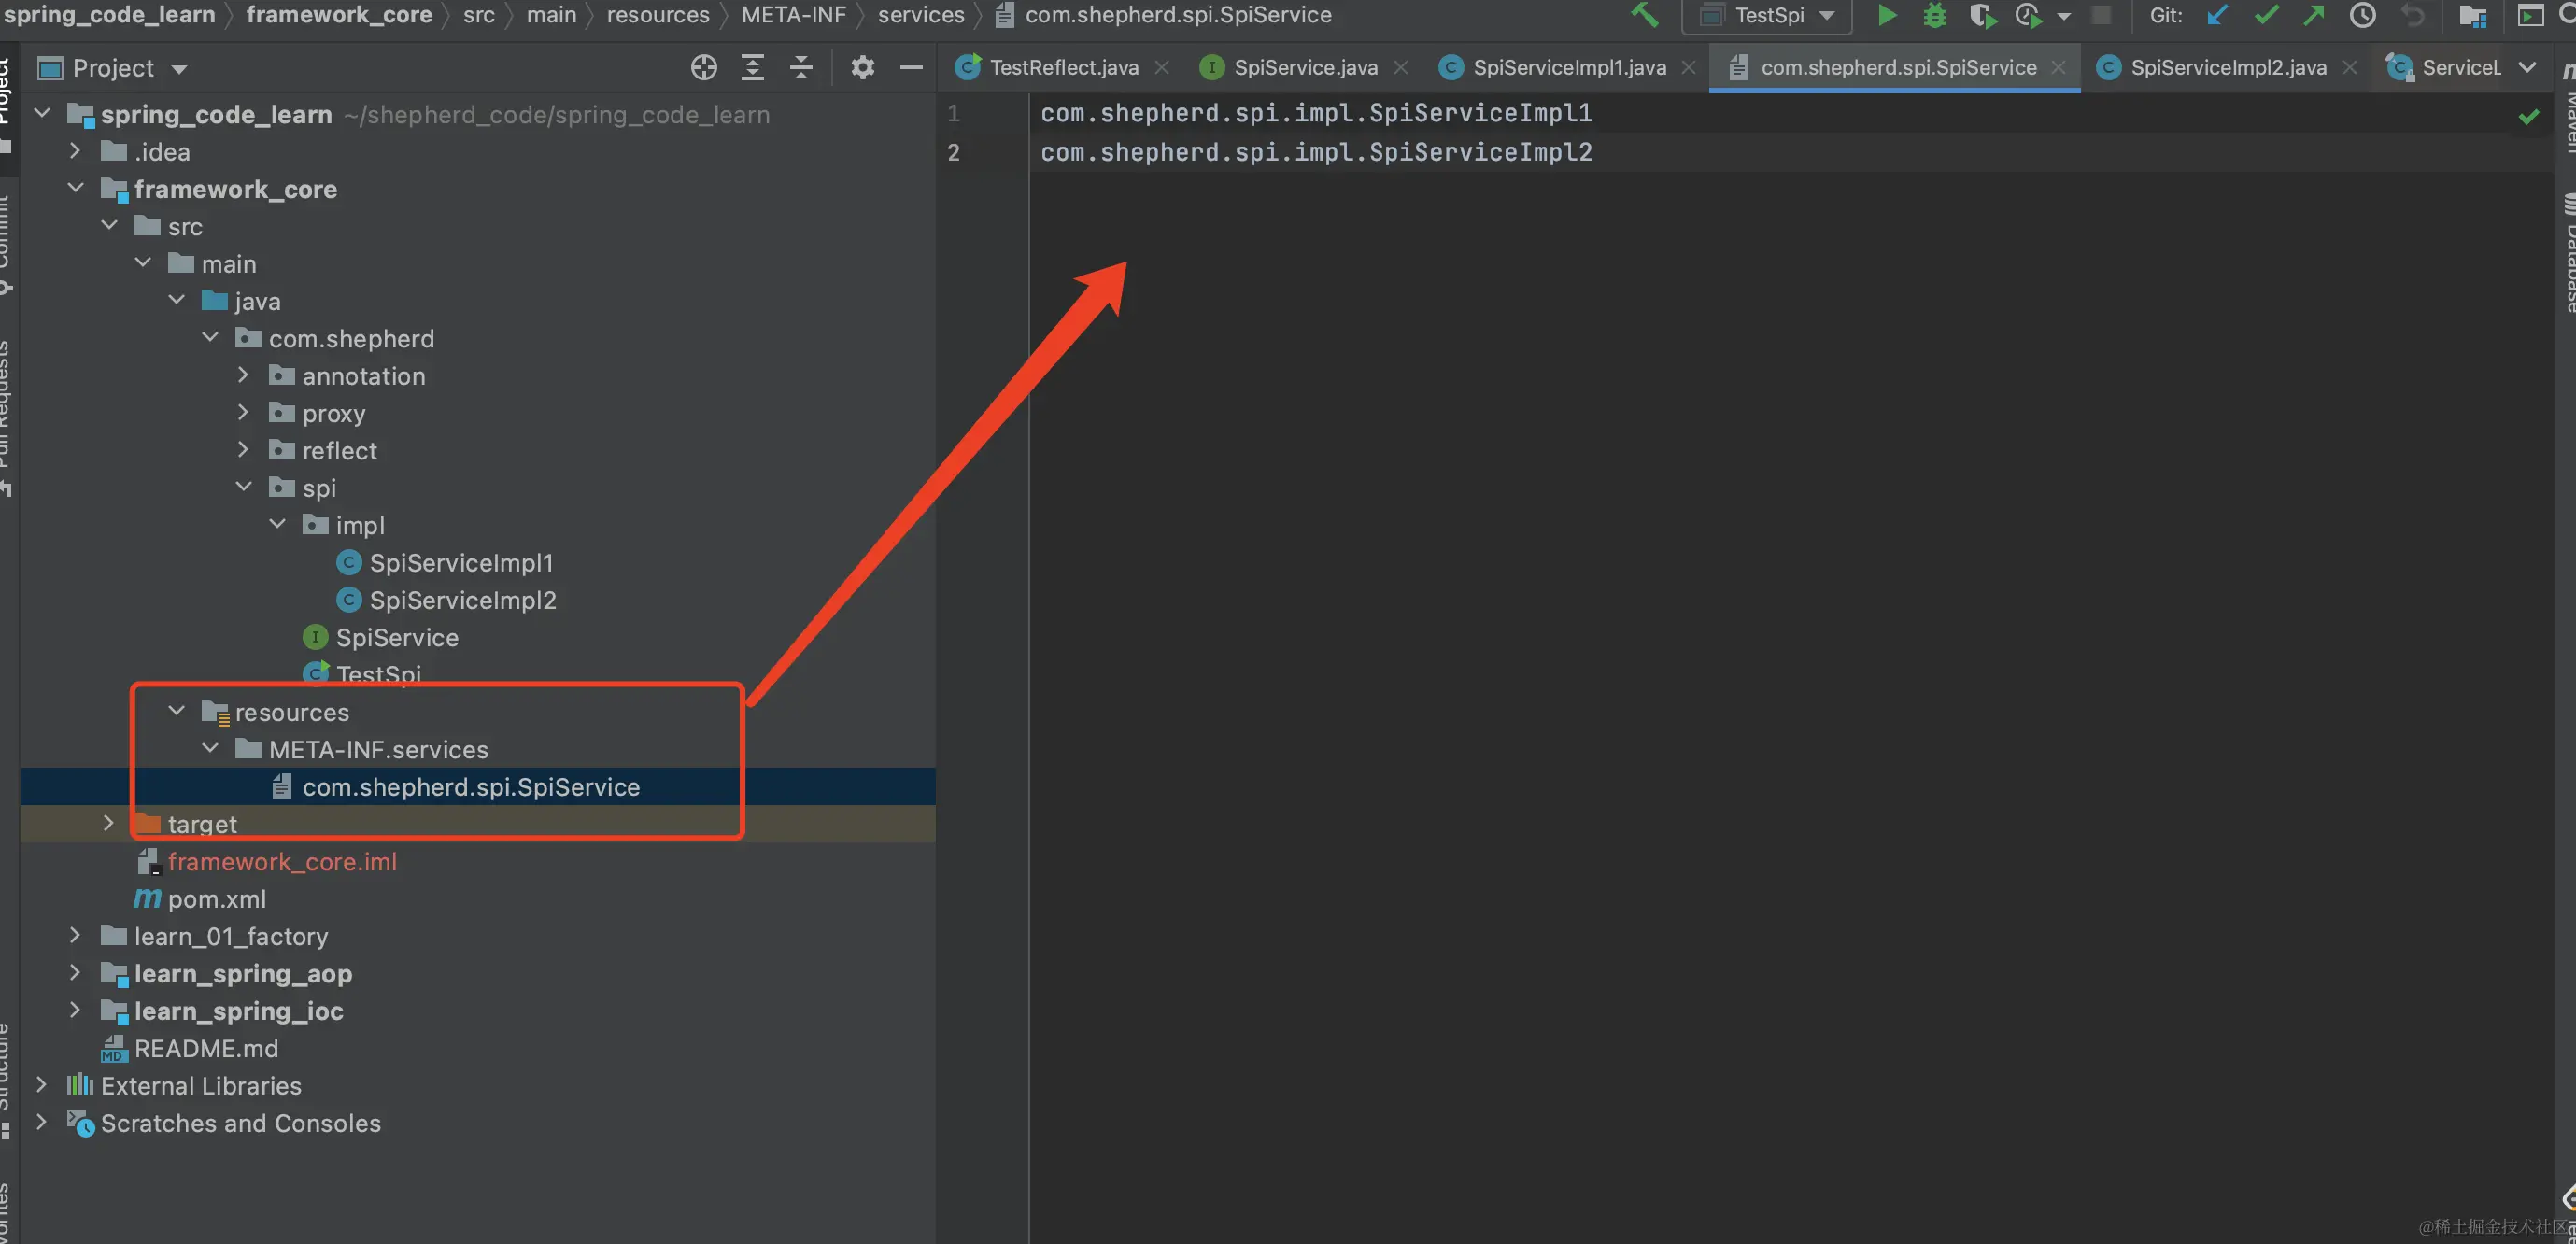The image size is (2576, 1244).
Task: Open SpiServiceImpl1 class in tree
Action: click(x=460, y=563)
